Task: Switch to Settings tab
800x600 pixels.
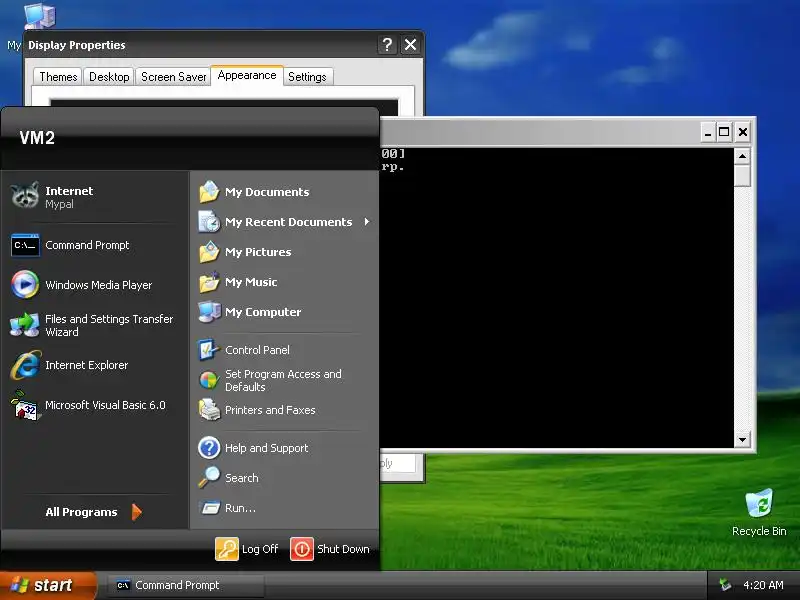Action: point(307,77)
